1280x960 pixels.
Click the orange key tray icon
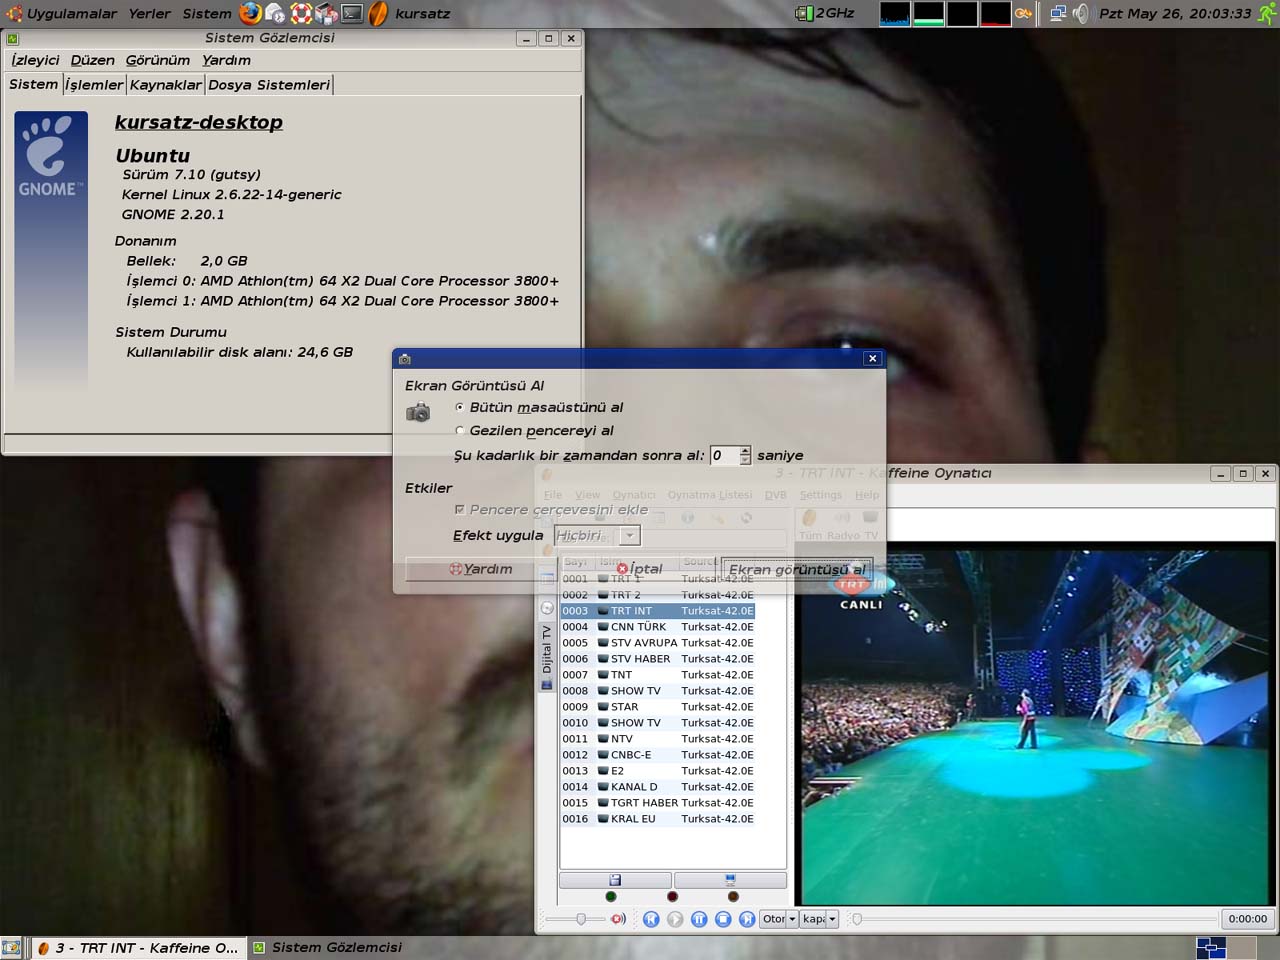coord(1023,13)
